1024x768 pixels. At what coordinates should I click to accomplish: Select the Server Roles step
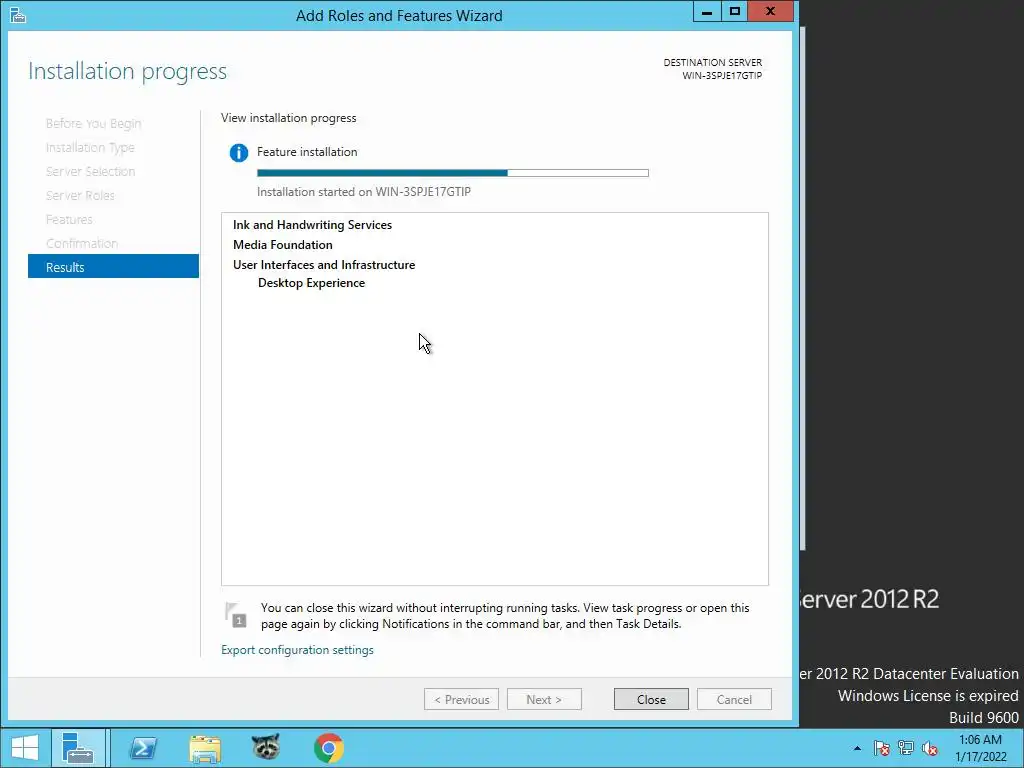pos(80,195)
